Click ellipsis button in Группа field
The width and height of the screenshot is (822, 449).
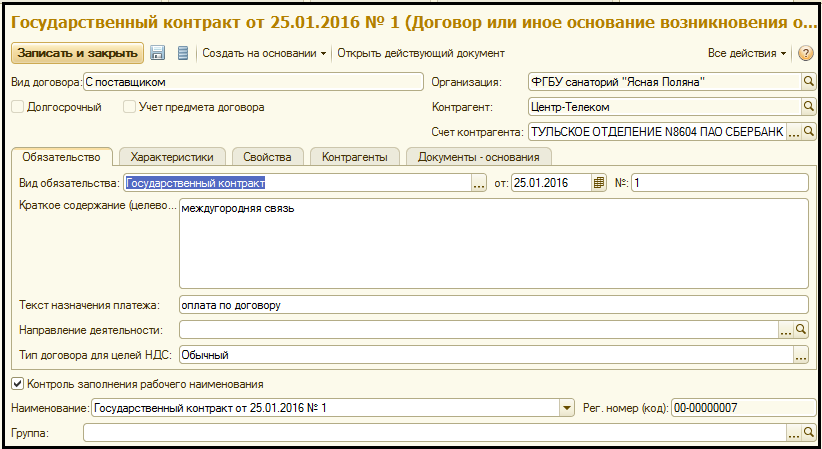[794, 433]
